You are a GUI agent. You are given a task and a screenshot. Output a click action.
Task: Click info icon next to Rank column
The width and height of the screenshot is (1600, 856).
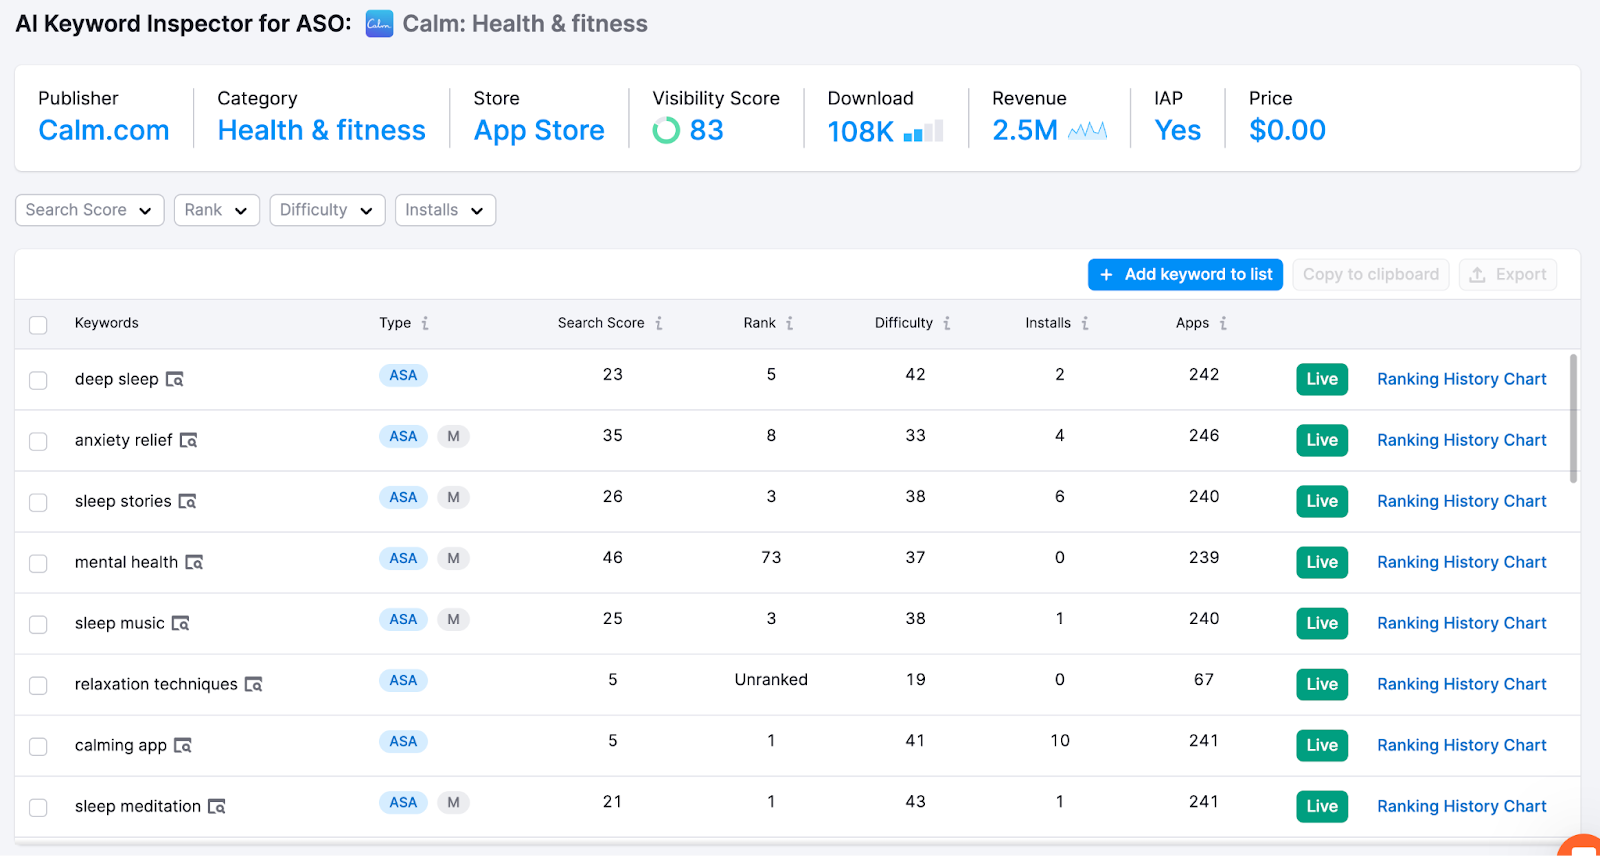click(790, 323)
